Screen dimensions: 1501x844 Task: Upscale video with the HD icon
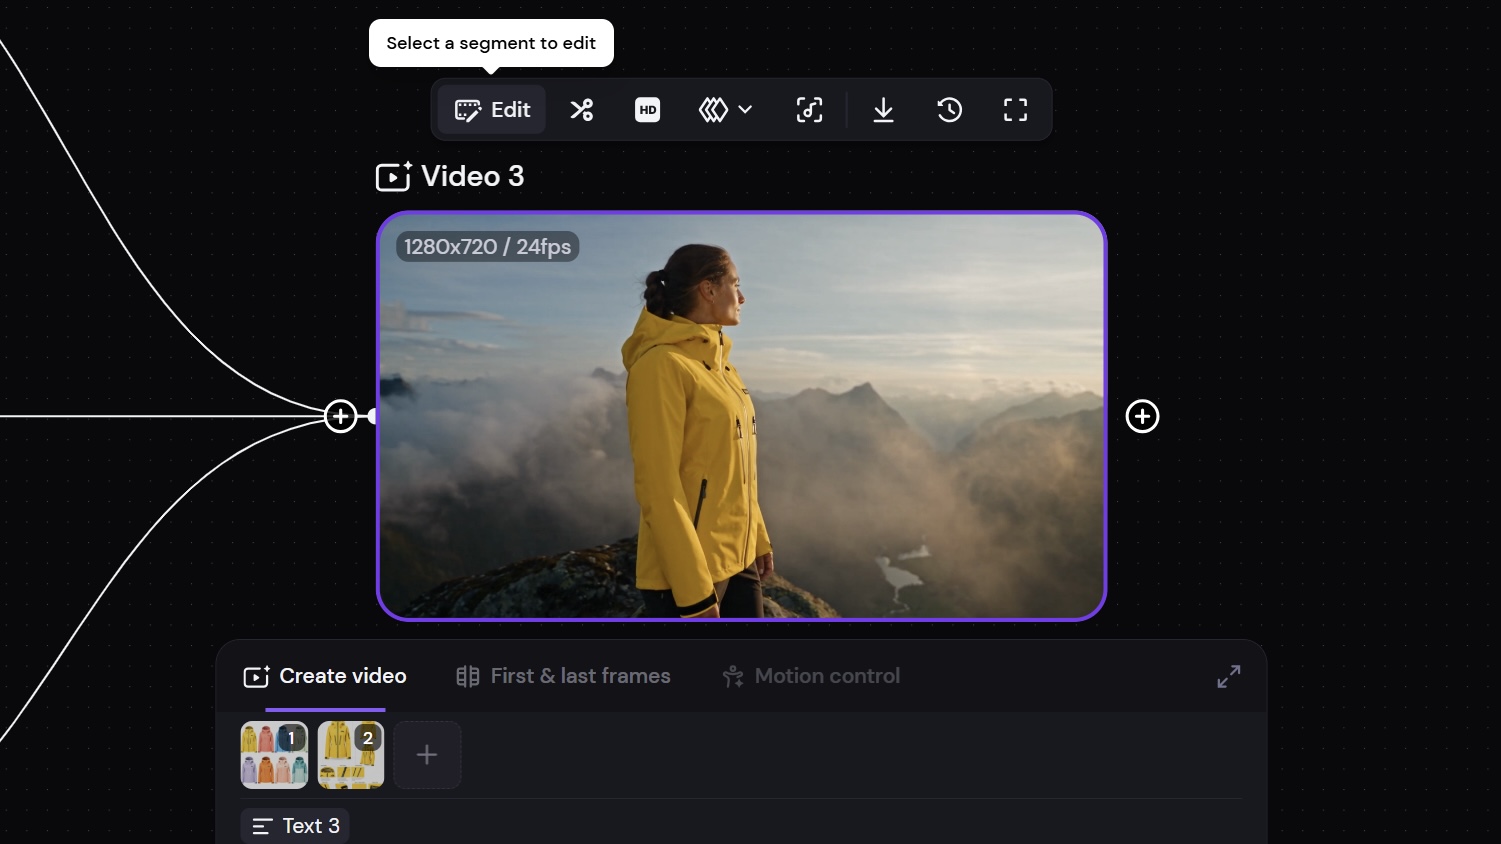(x=648, y=110)
